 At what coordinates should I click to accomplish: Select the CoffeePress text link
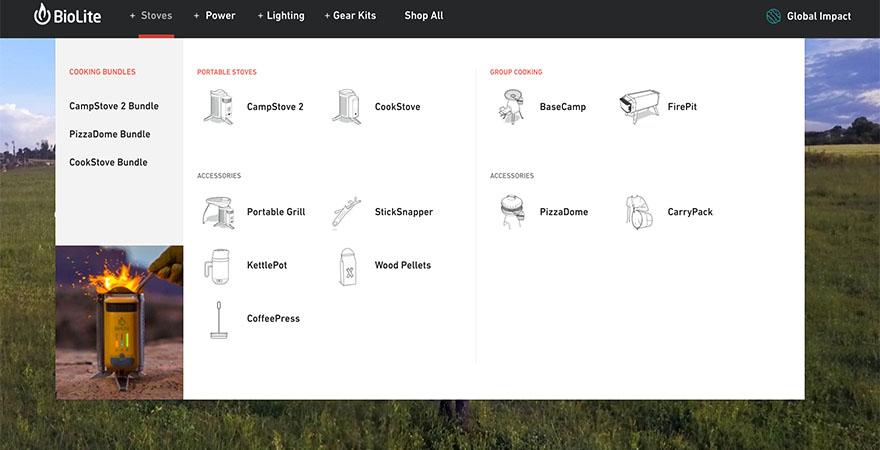(273, 319)
